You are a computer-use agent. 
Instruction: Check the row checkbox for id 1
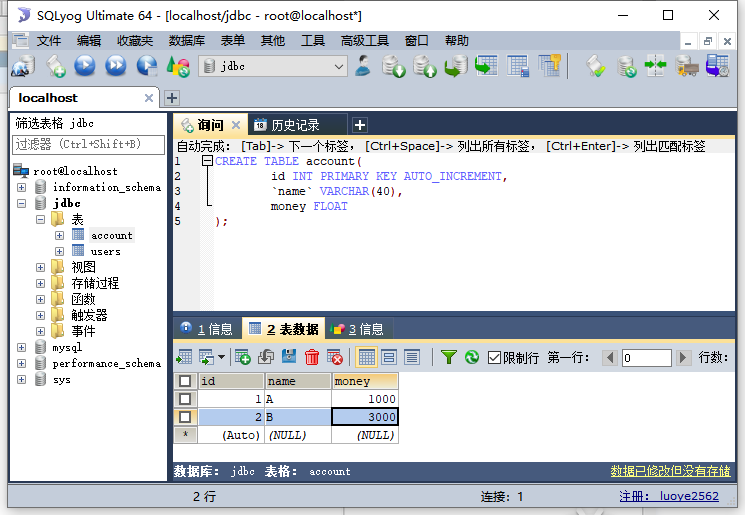(x=185, y=399)
